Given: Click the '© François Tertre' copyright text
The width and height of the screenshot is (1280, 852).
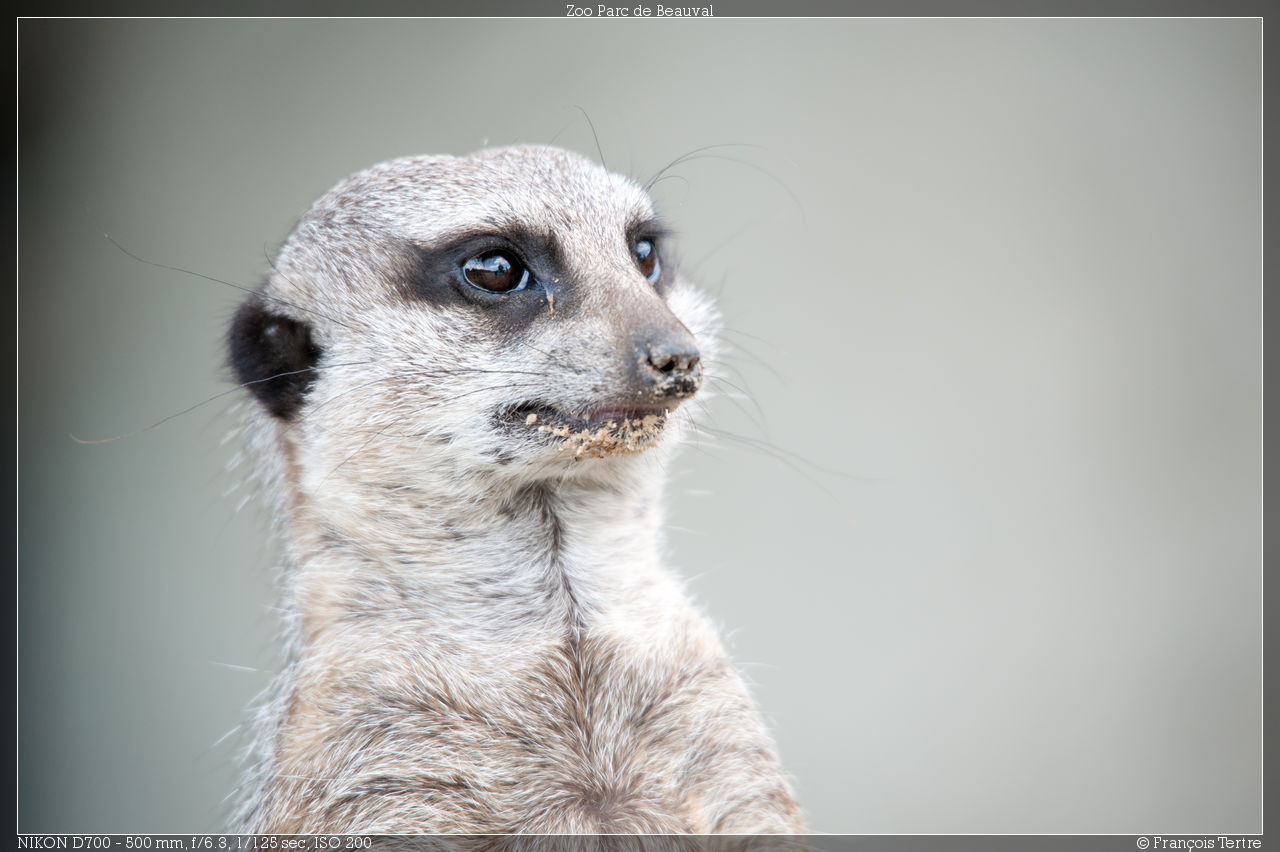Looking at the screenshot, I should pos(1198,843).
